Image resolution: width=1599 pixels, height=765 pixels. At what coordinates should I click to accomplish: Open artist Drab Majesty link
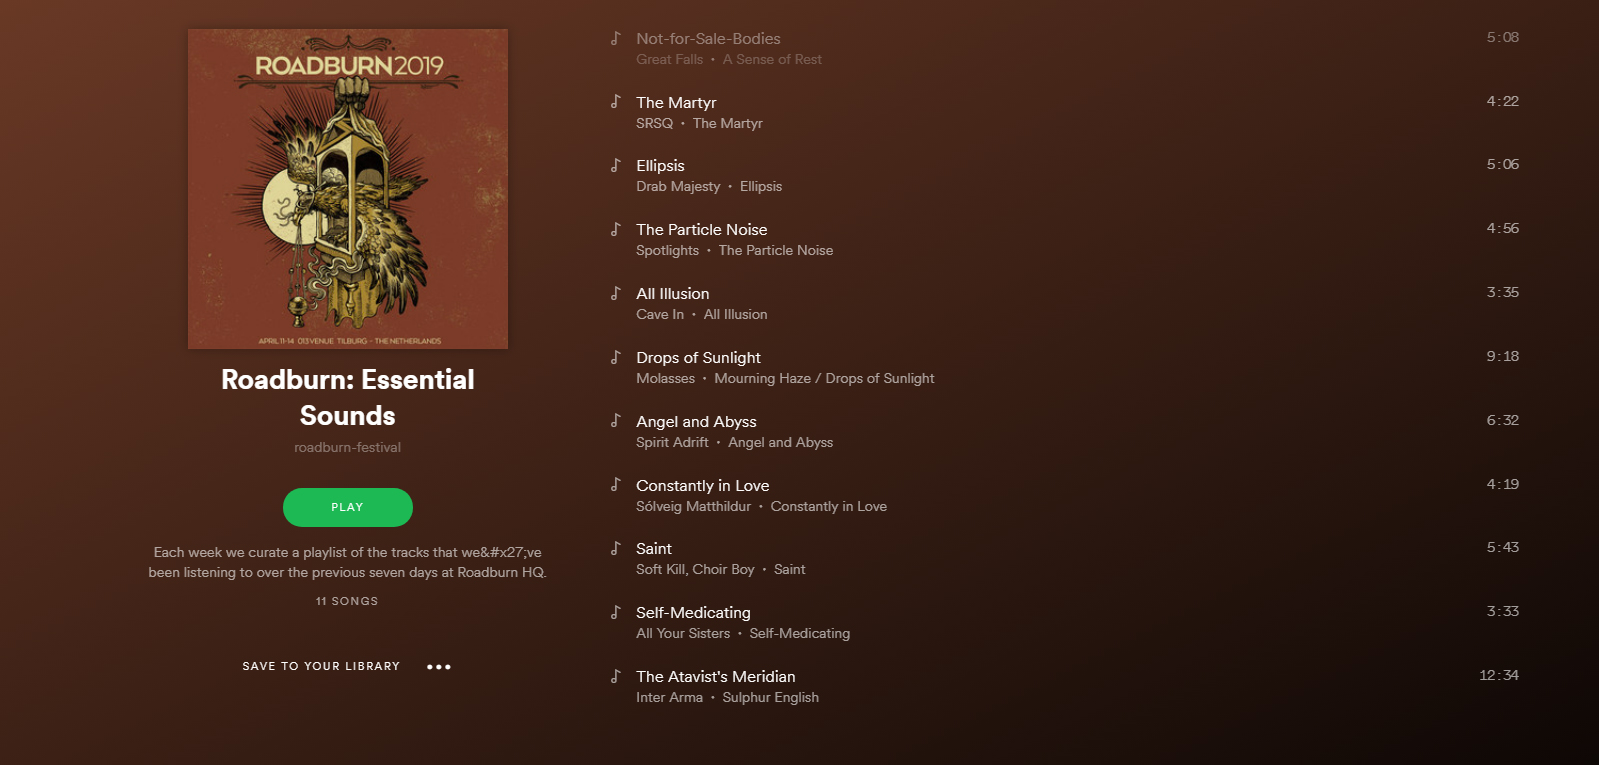coord(678,187)
